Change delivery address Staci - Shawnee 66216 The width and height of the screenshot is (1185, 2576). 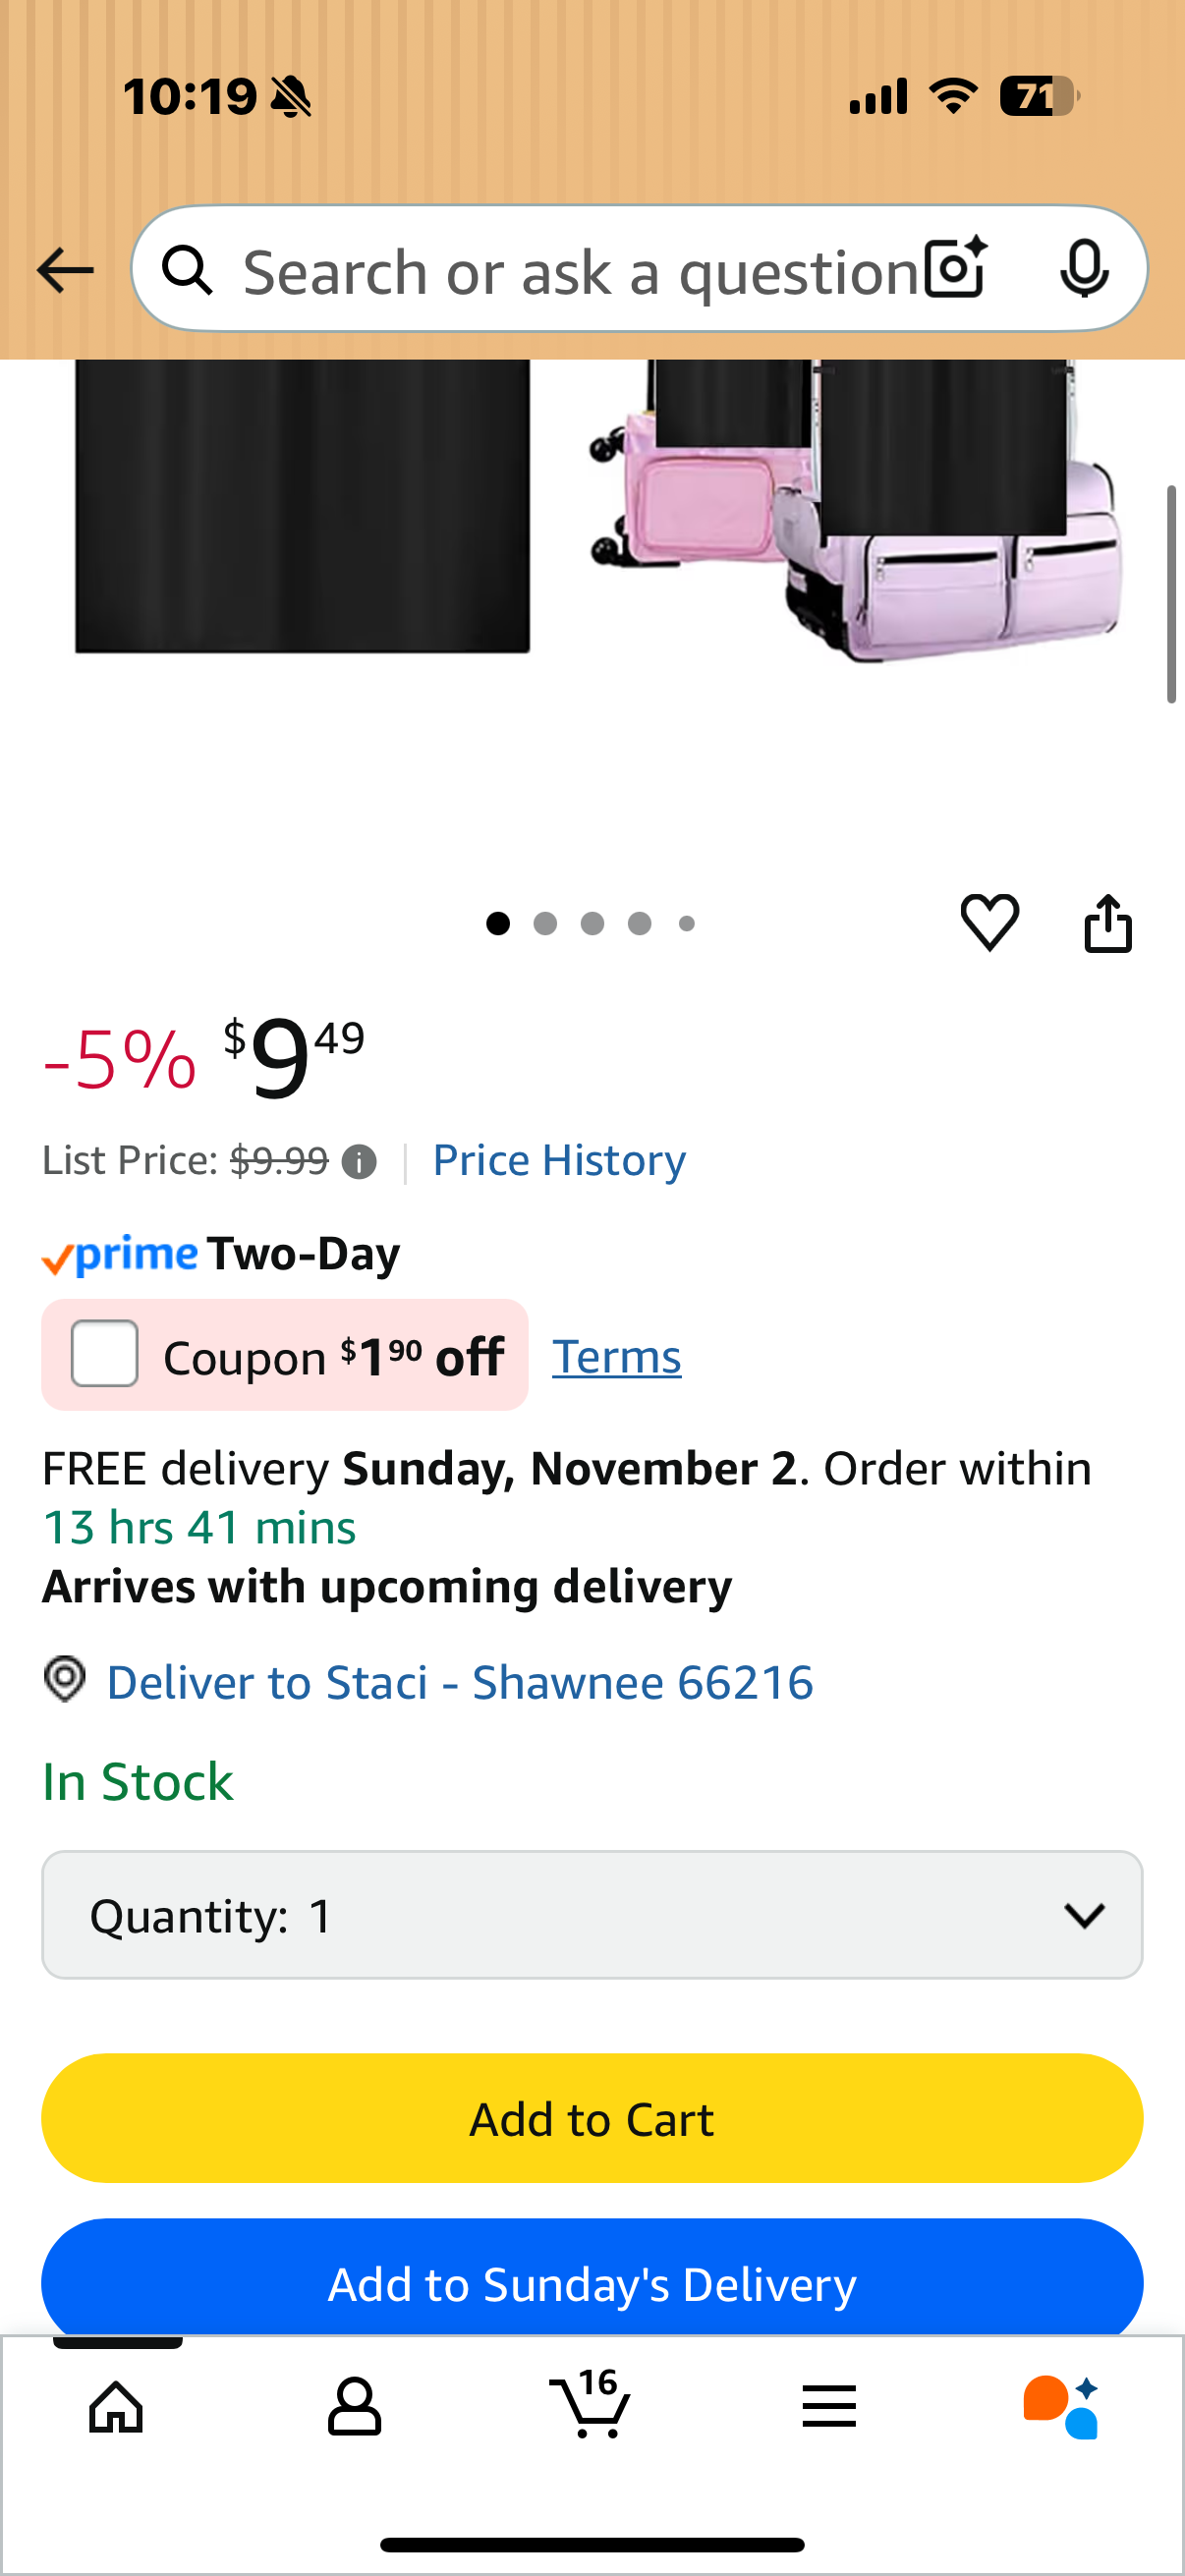[460, 1682]
